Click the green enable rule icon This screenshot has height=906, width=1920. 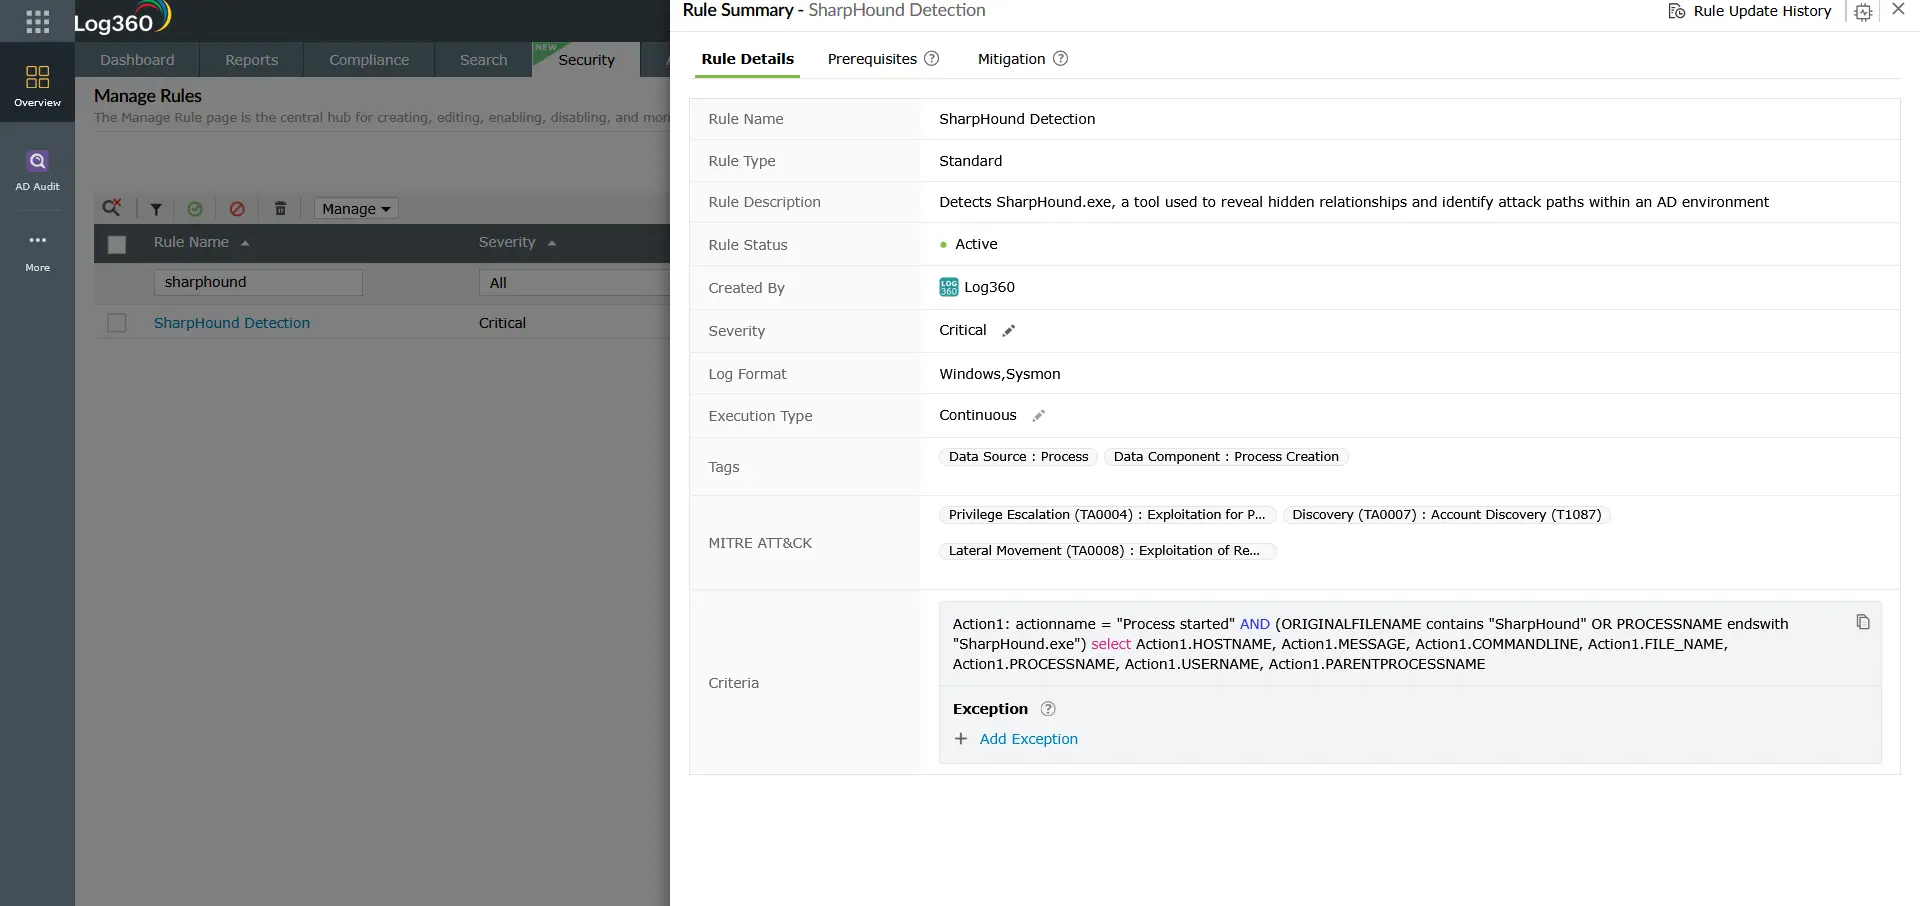coord(195,209)
